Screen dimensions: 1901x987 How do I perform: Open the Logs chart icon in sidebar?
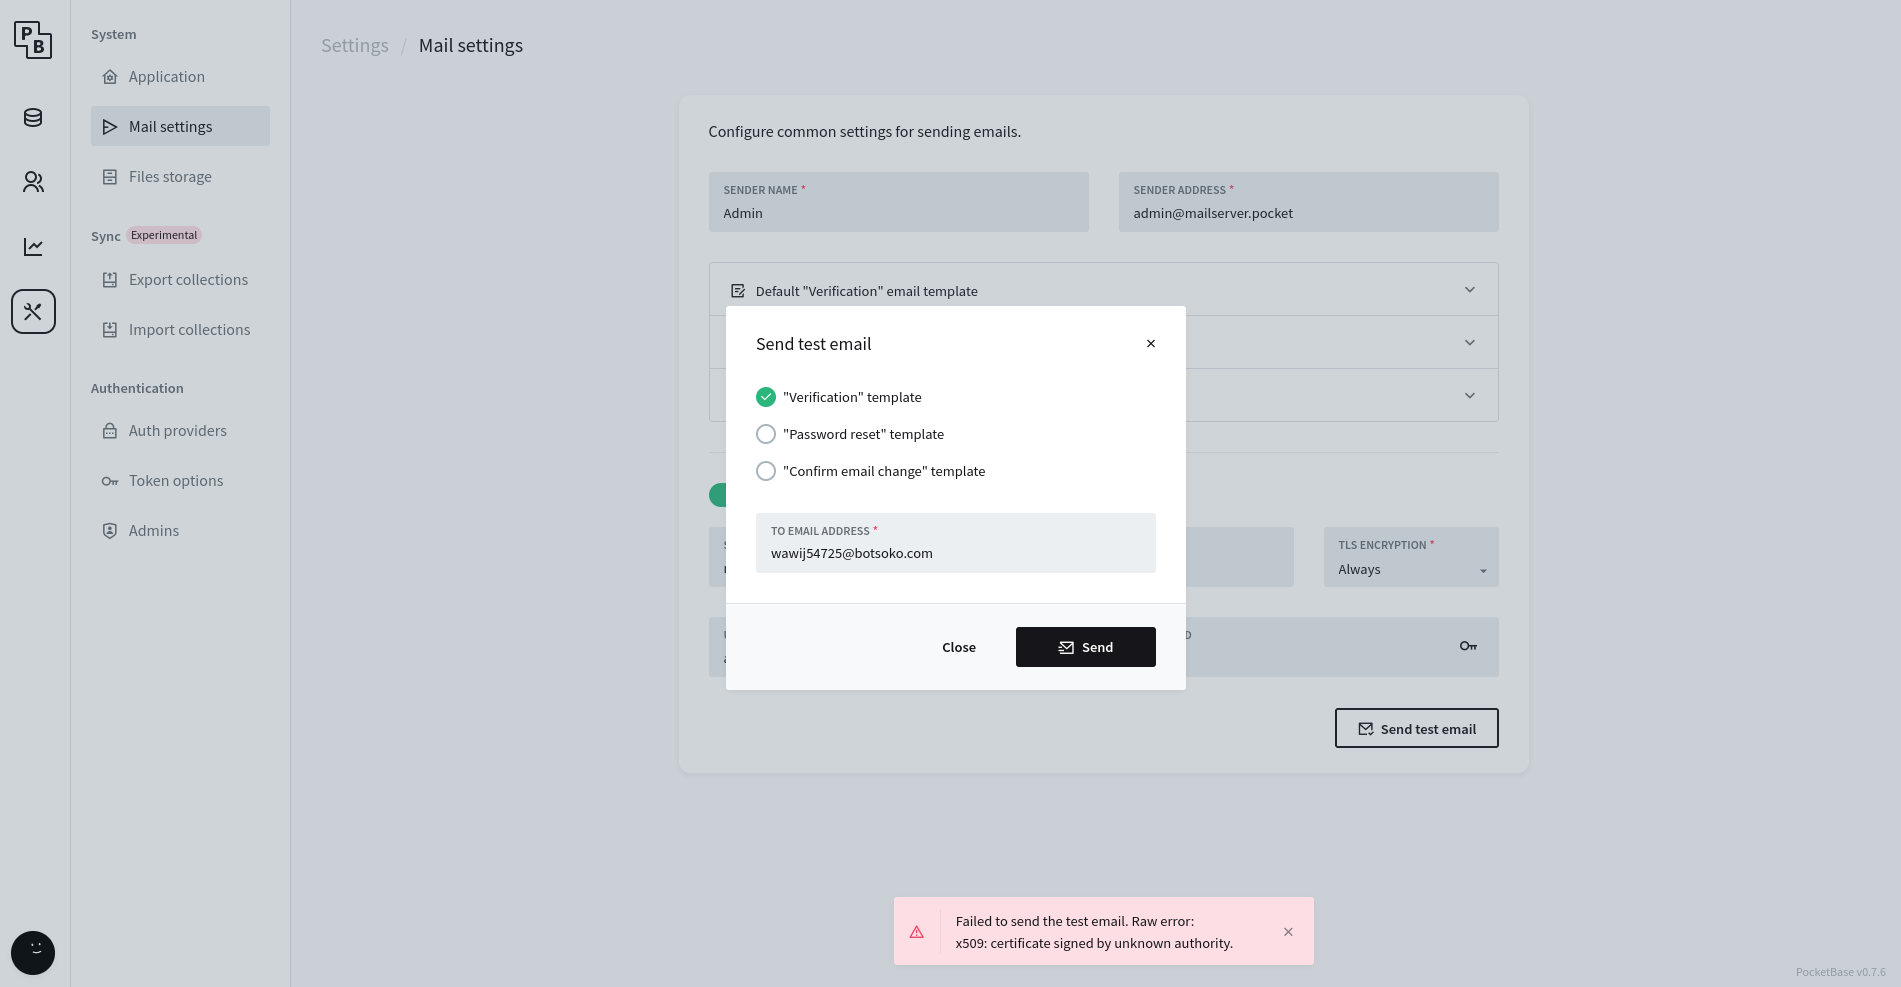pos(33,247)
